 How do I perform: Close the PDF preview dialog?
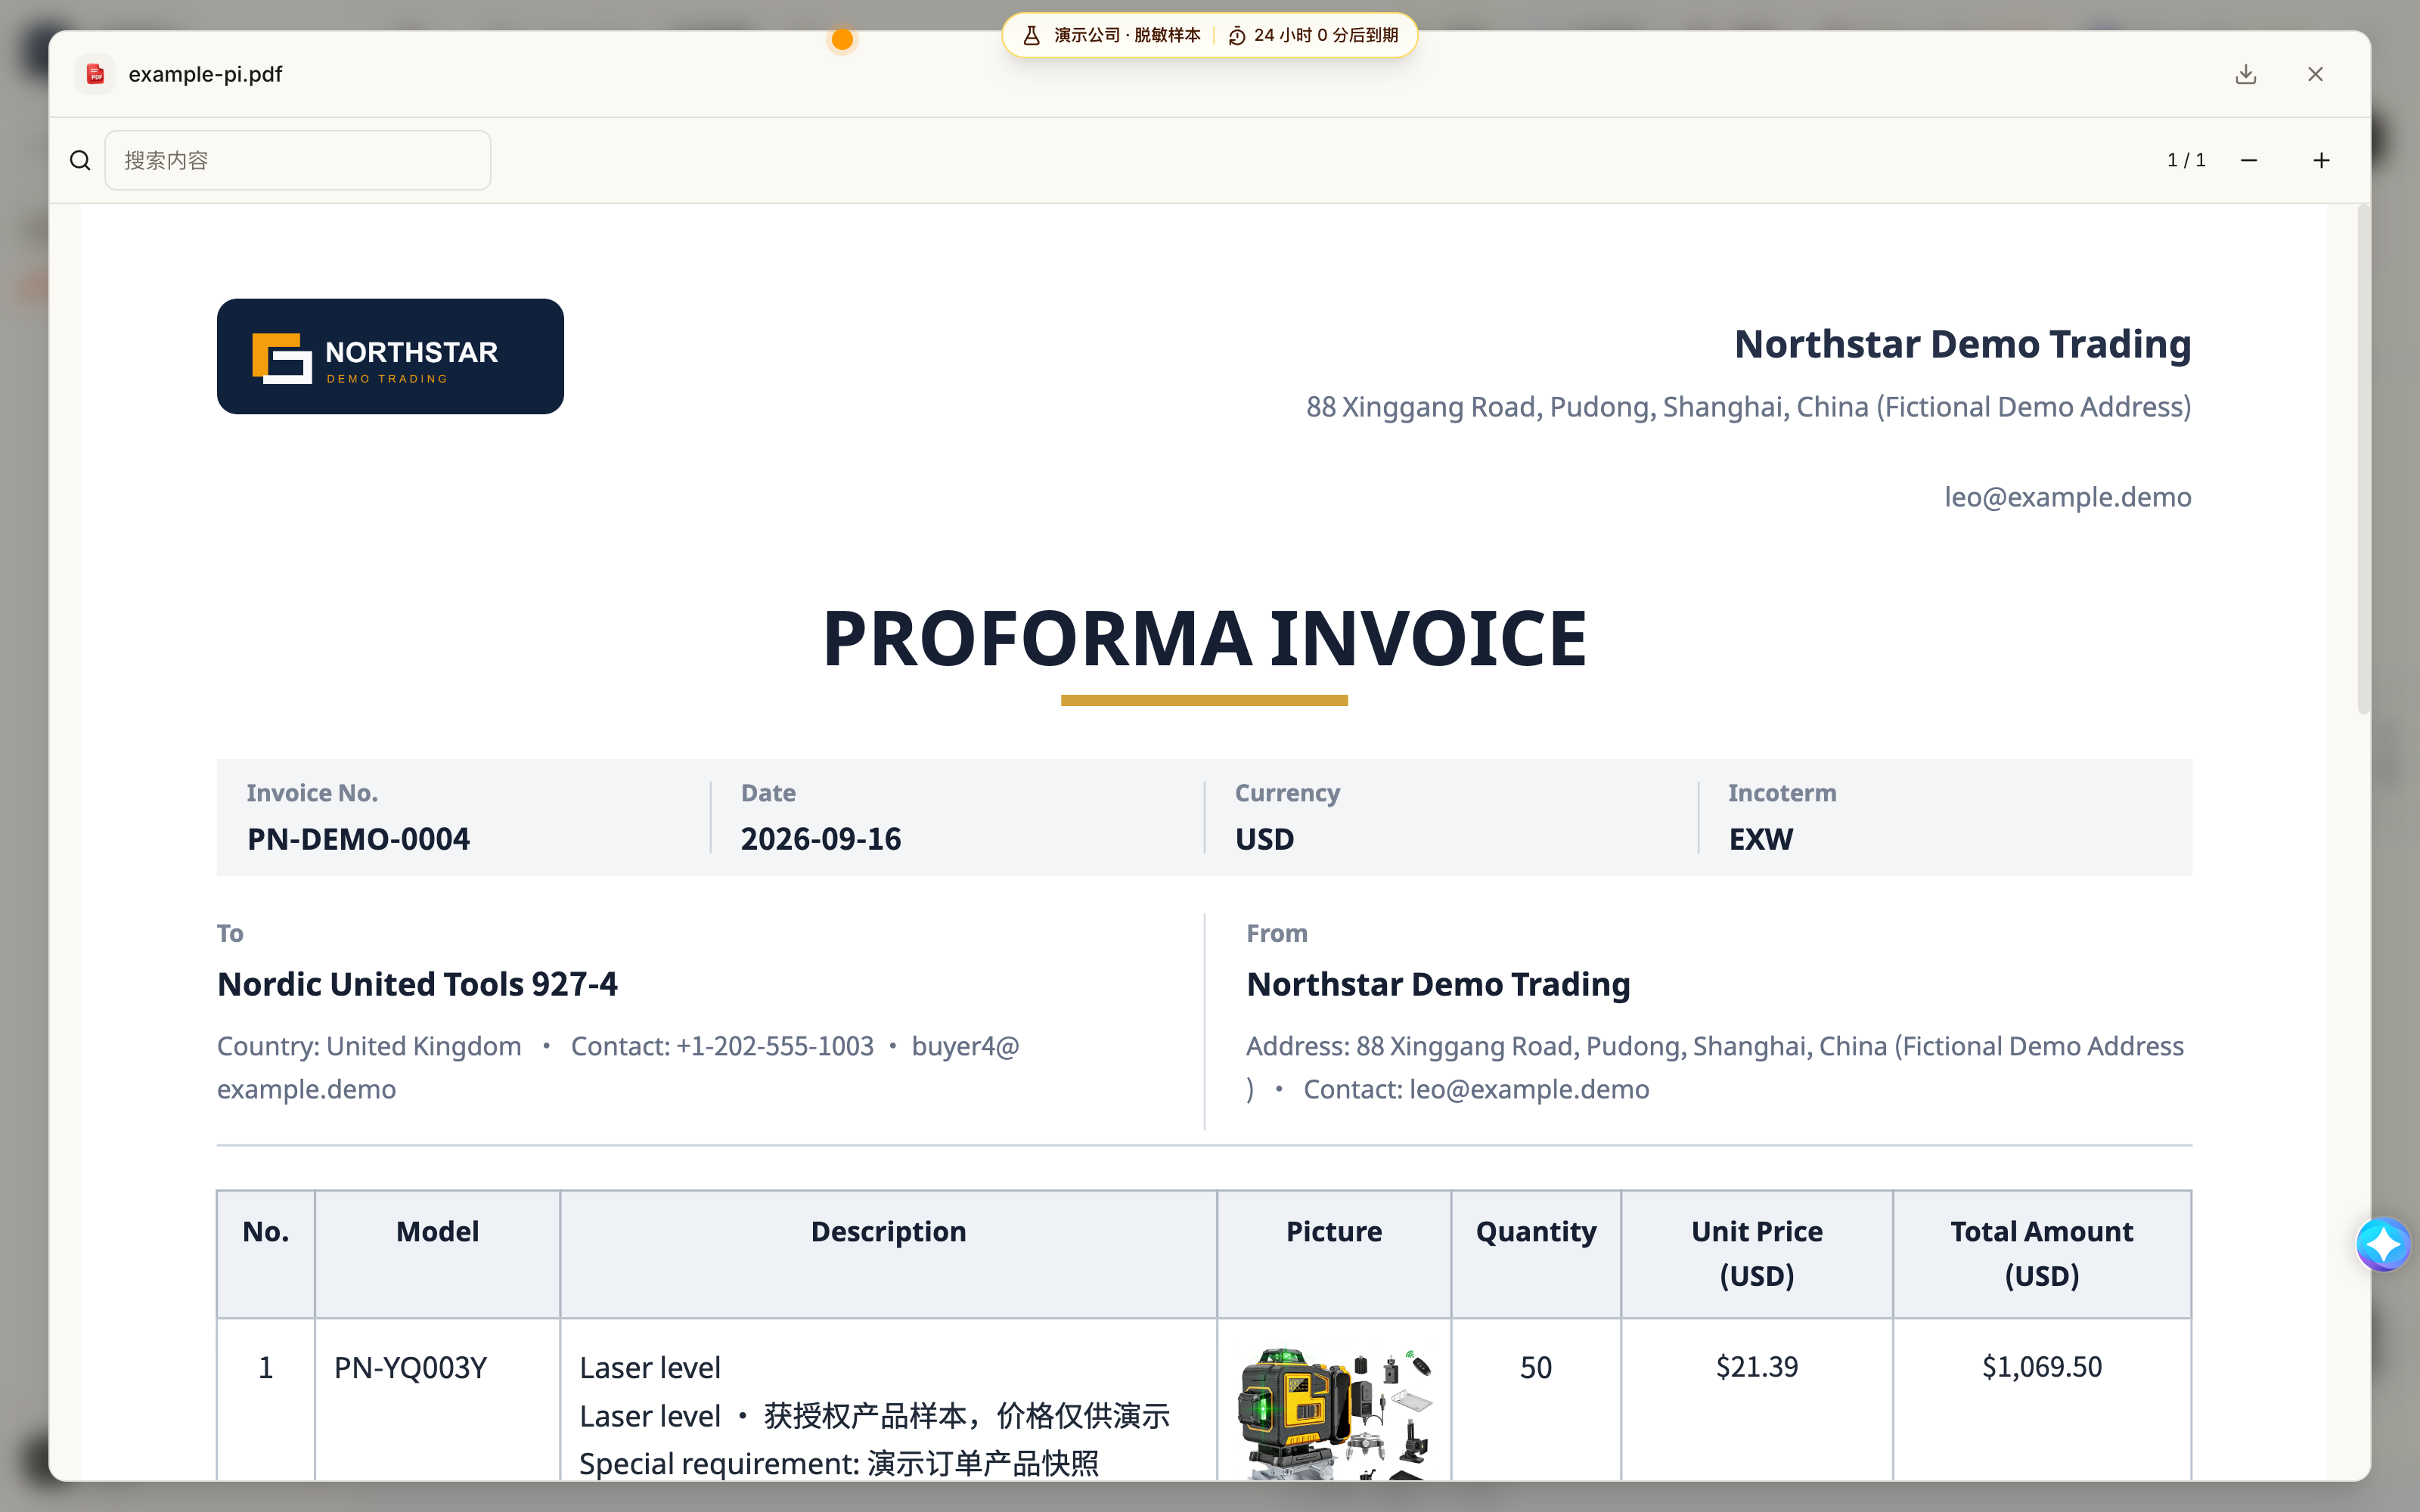2315,74
